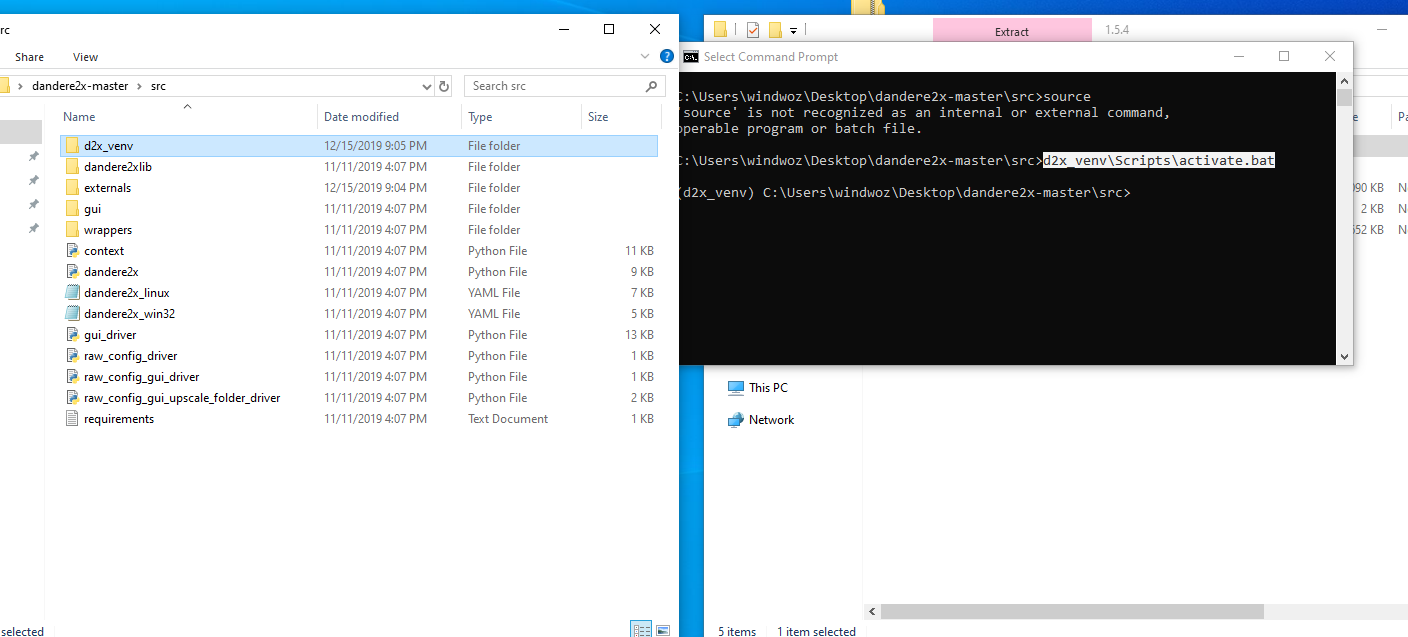Open Properties icon on the Quick Access Toolbar
The width and height of the screenshot is (1408, 637).
click(x=753, y=29)
